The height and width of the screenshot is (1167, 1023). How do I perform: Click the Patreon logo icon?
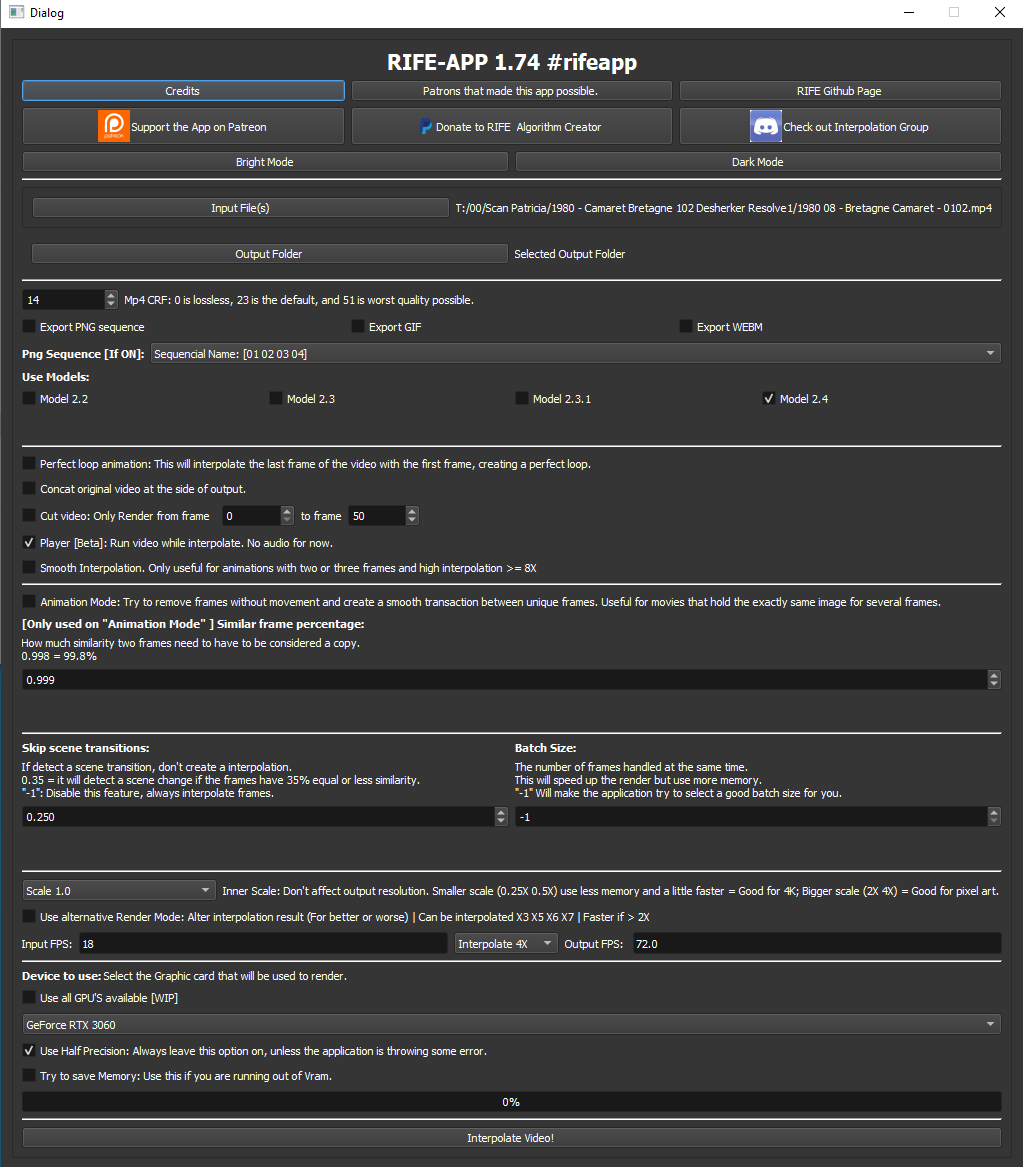coord(114,127)
